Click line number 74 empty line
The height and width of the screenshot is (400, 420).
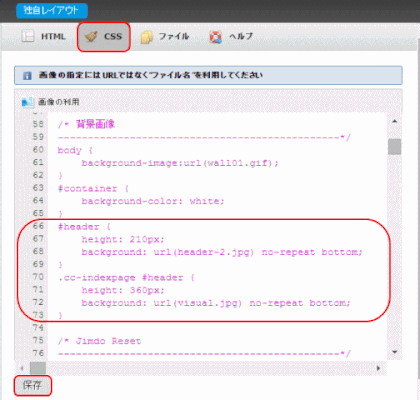click(38, 328)
